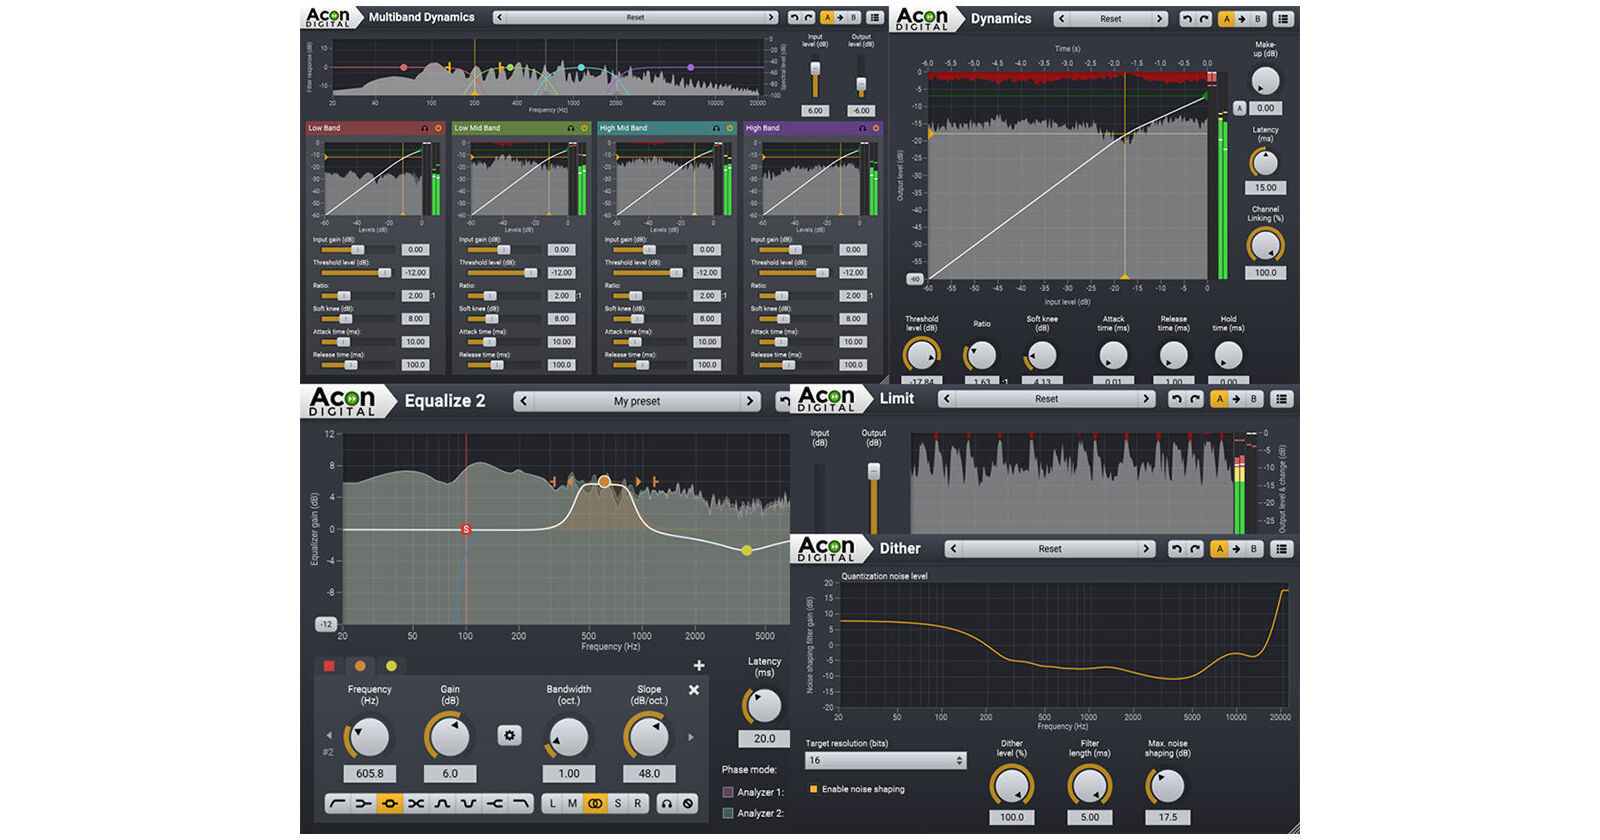
Task: Click undo arrow in Dynamics plugin header
Action: coord(1186,19)
